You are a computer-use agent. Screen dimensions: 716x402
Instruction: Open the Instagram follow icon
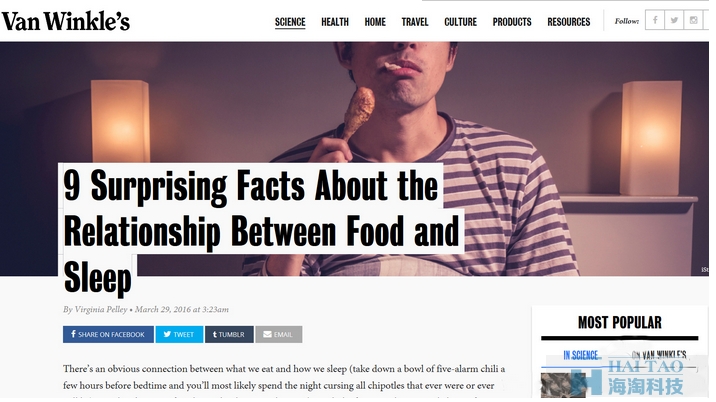(693, 21)
